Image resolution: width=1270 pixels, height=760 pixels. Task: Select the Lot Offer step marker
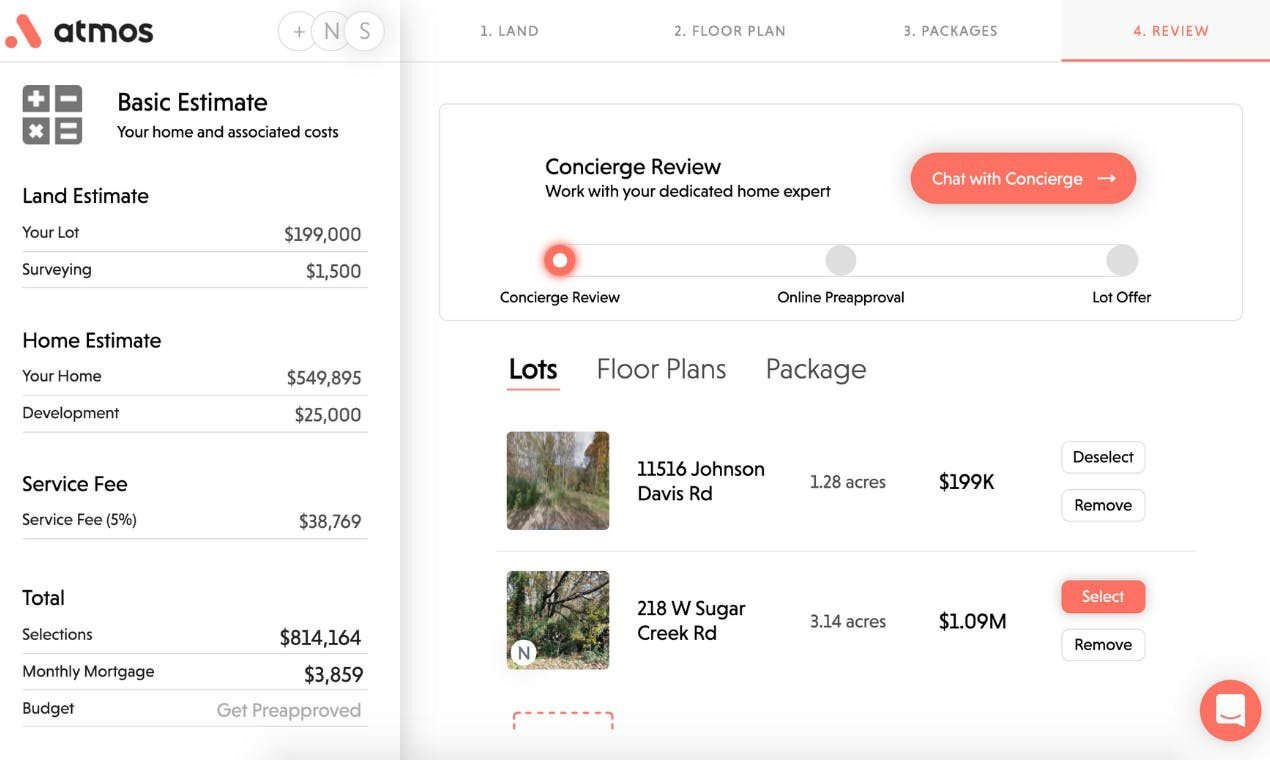coord(1122,261)
